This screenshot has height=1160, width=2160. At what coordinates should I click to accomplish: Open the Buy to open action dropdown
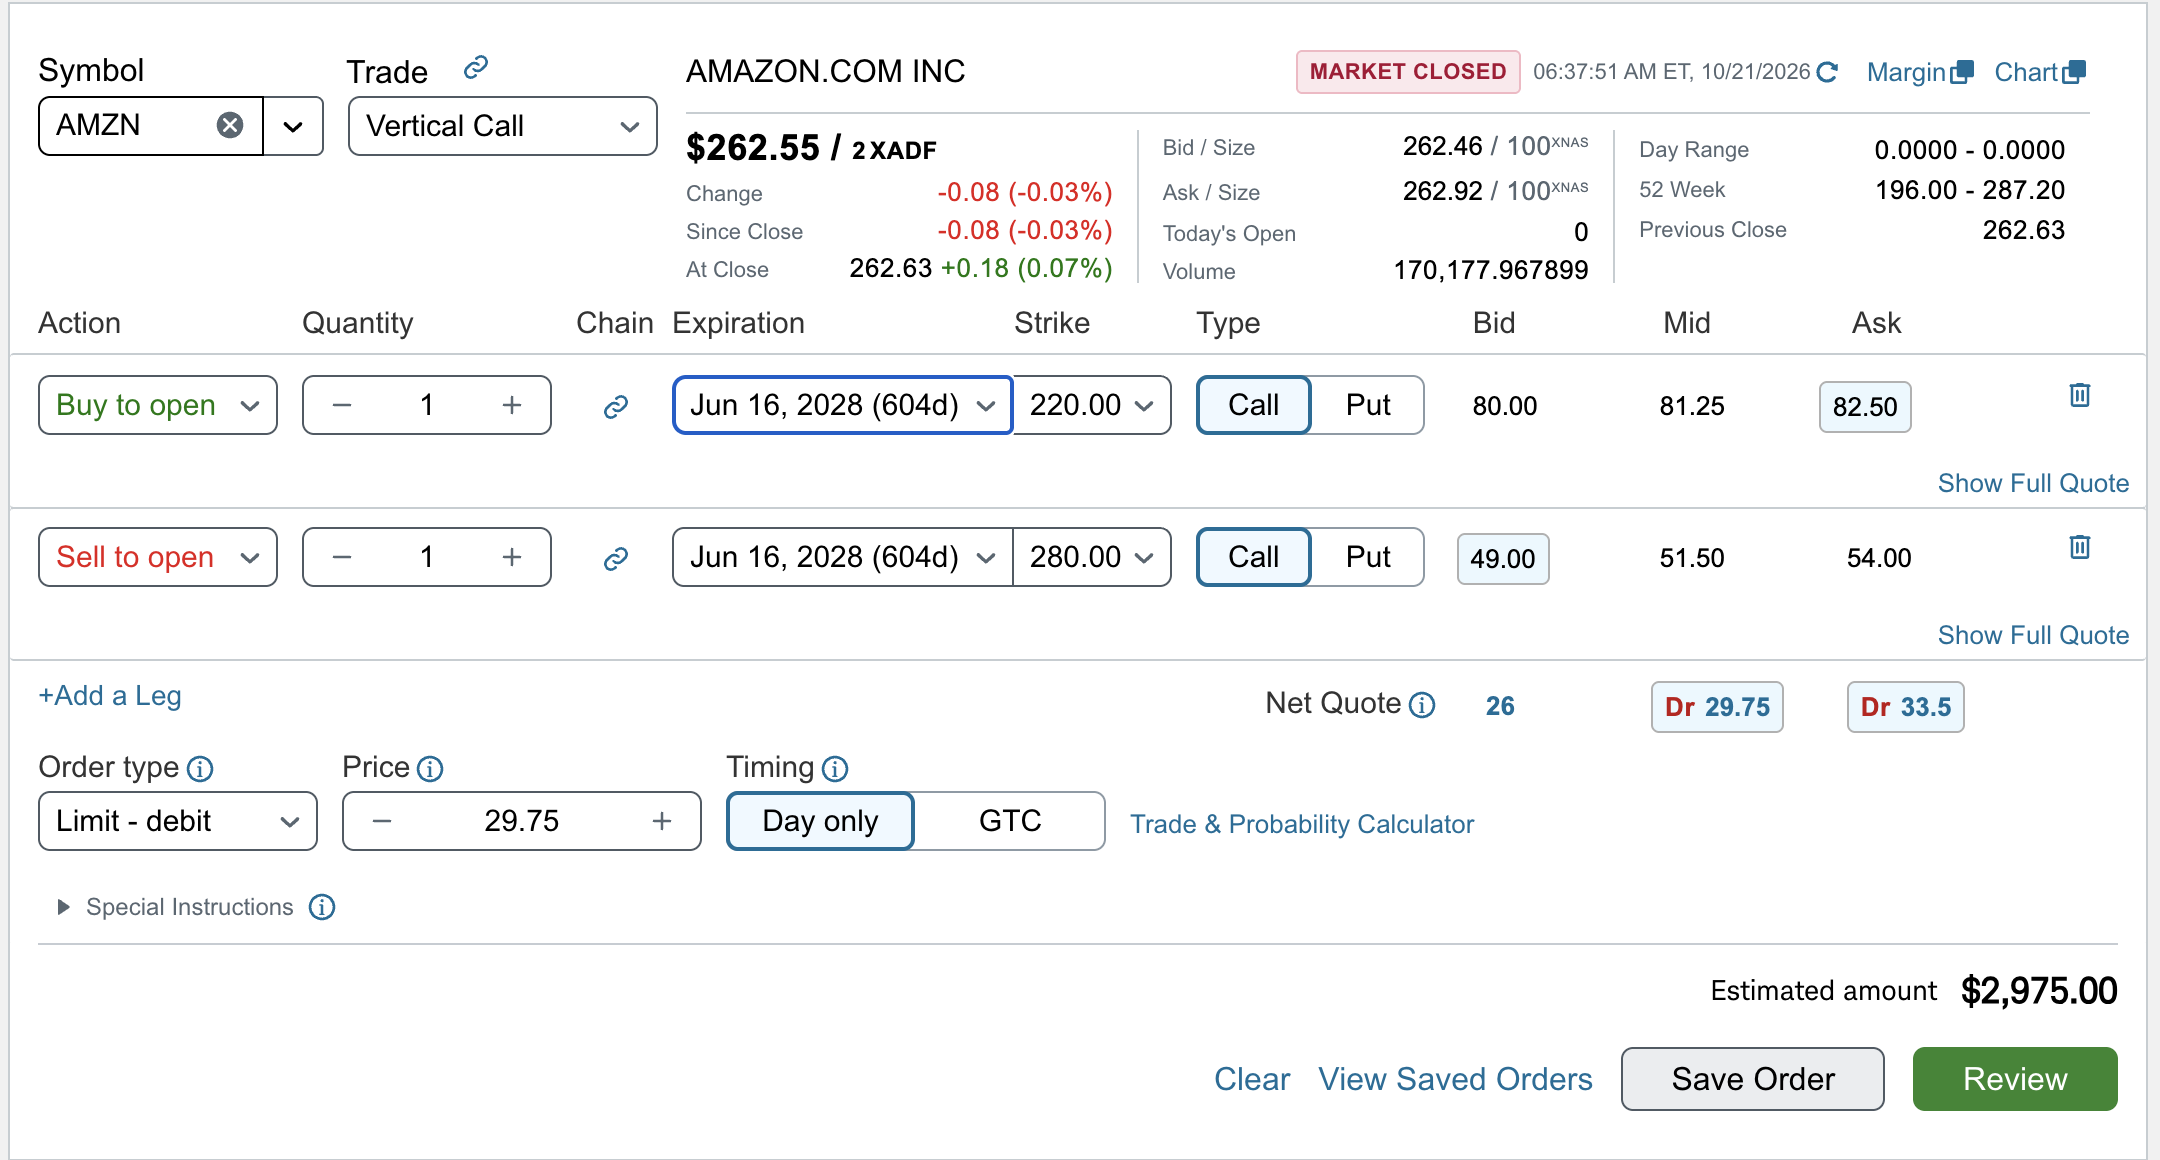pos(158,405)
